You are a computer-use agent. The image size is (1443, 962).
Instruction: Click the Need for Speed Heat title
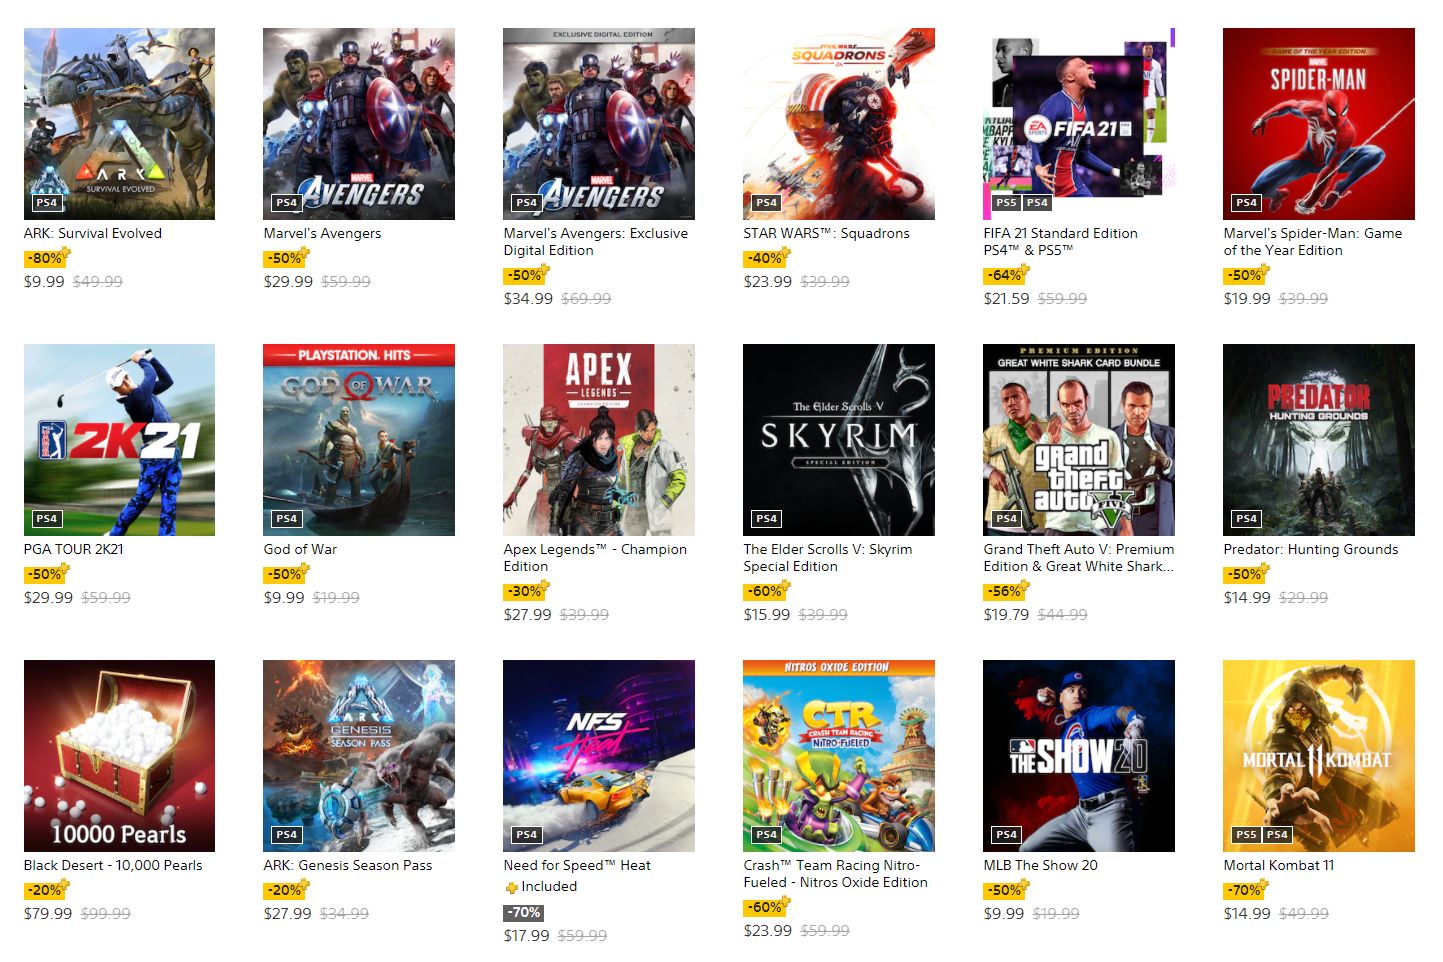point(577,865)
